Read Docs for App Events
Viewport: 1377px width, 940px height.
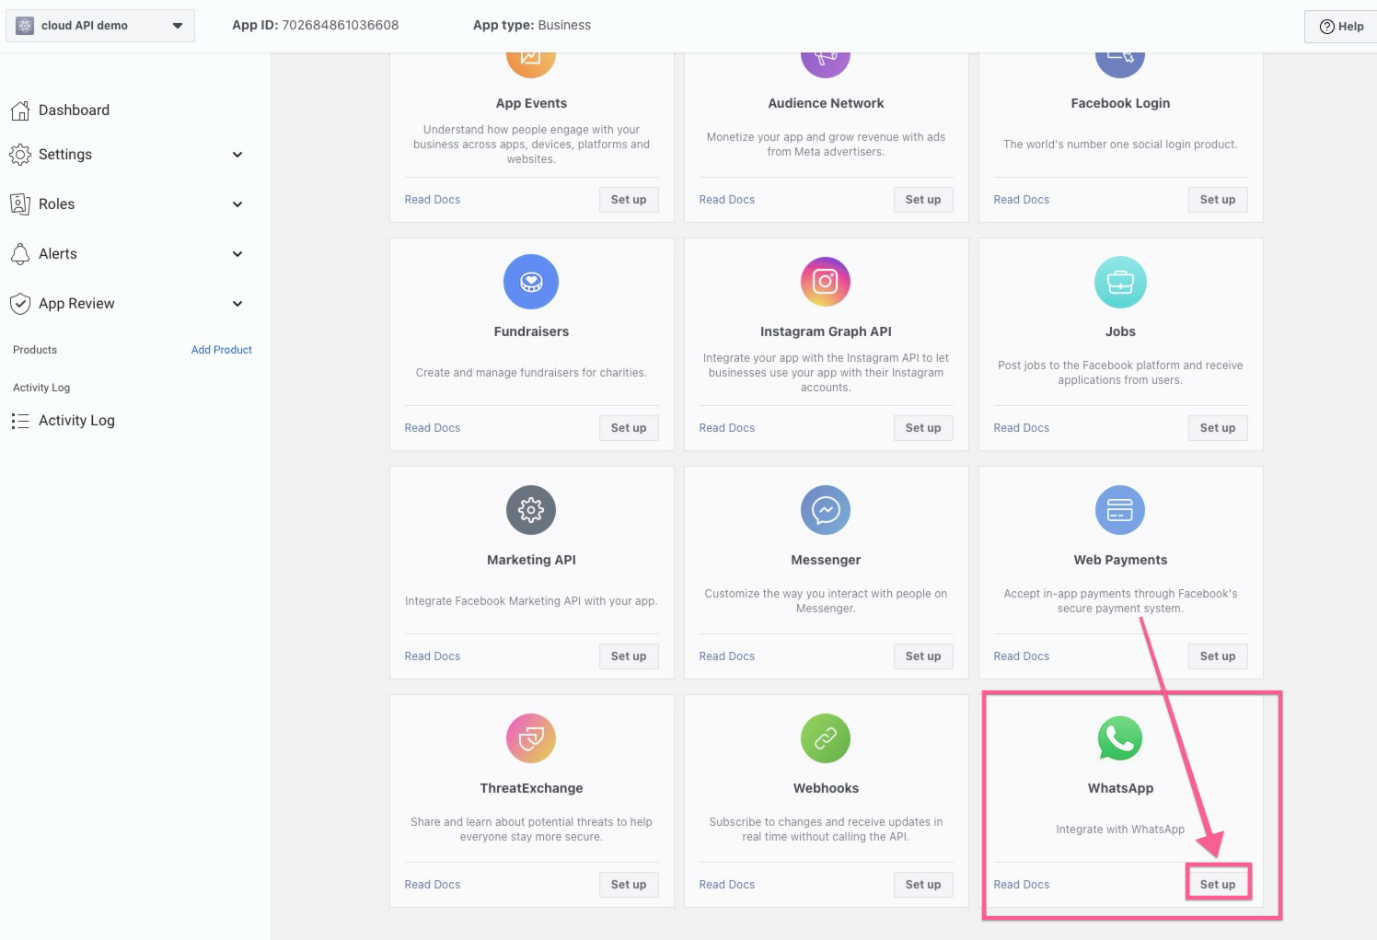pyautogui.click(x=432, y=200)
